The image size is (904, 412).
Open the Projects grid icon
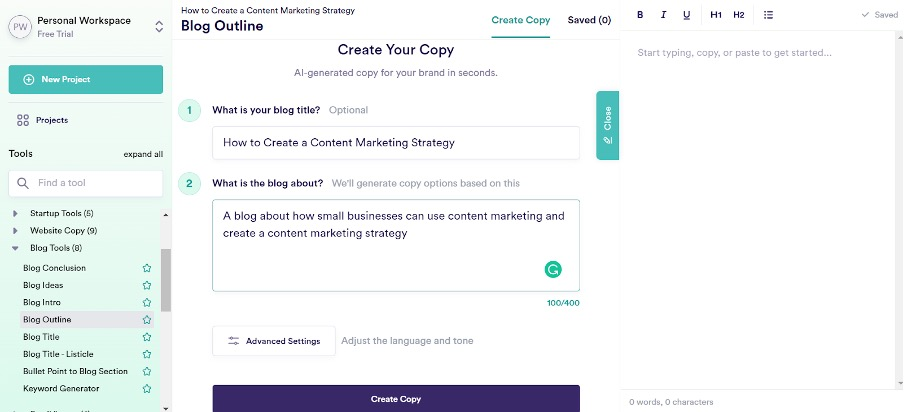click(23, 120)
